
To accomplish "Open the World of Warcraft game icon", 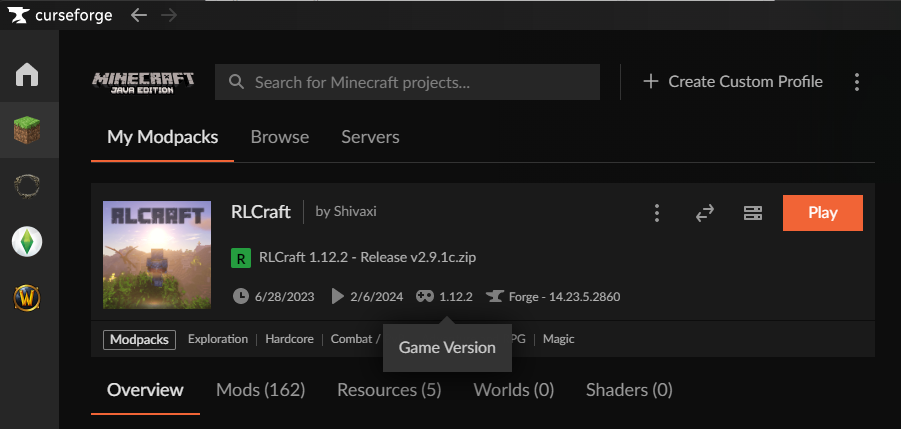I will click(x=27, y=297).
